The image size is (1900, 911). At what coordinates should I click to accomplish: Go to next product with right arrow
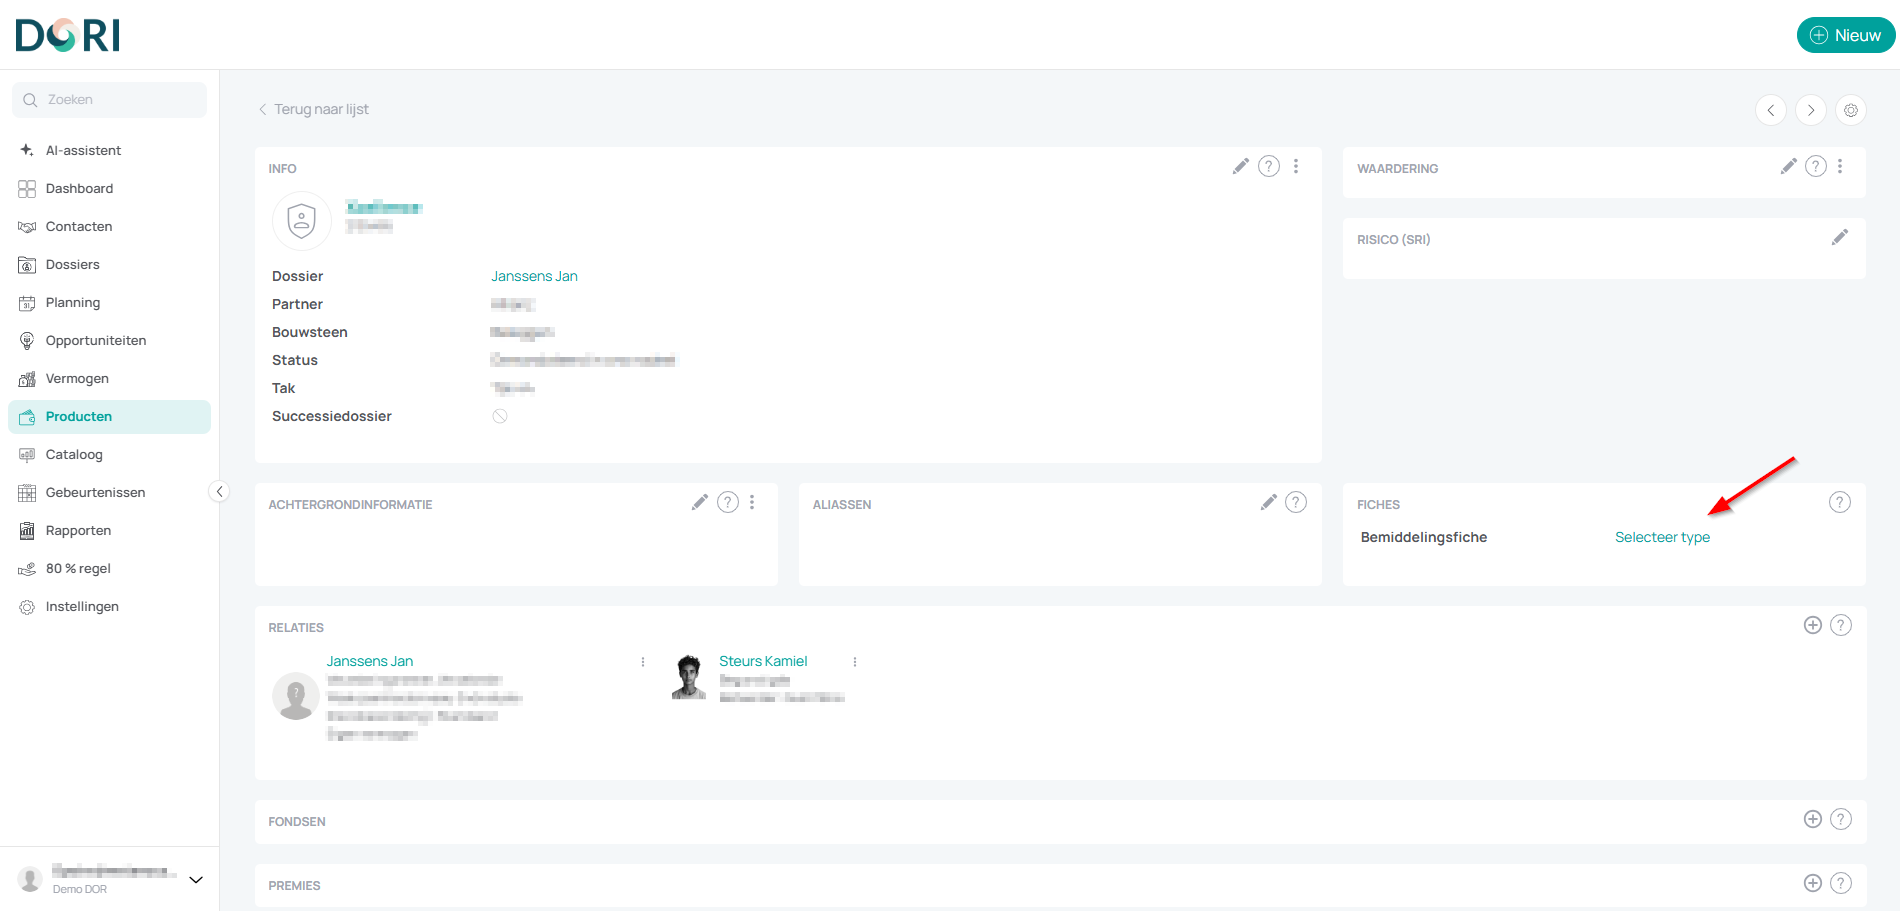1811,110
